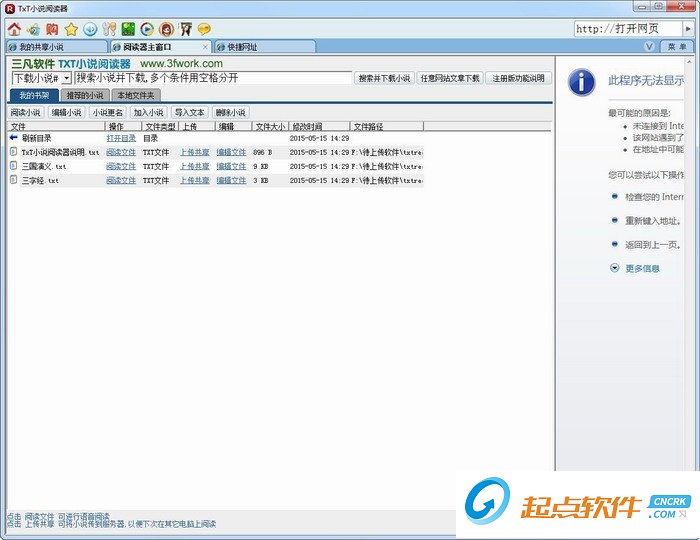Click 编辑文件 link for 三字经.txt
The image size is (700, 540).
pos(231,180)
